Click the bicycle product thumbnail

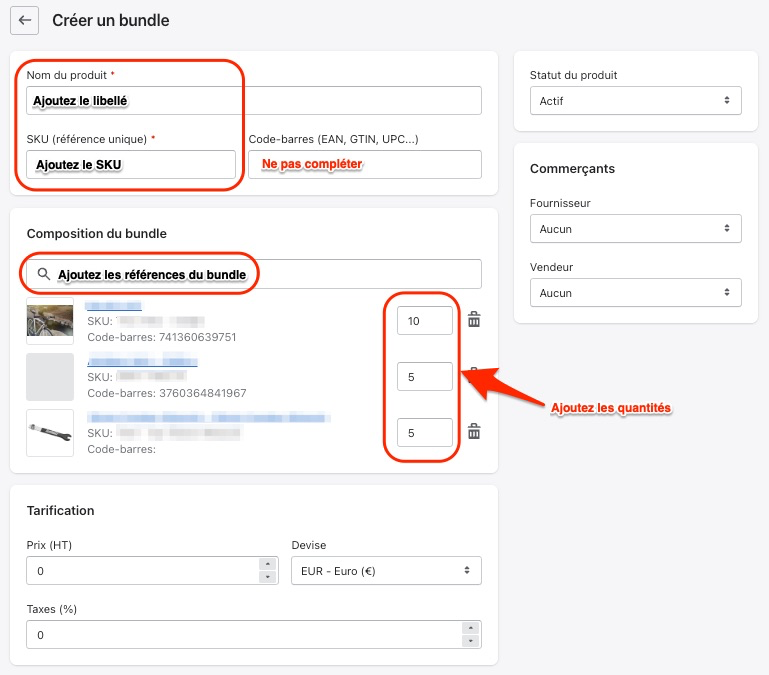click(50, 321)
